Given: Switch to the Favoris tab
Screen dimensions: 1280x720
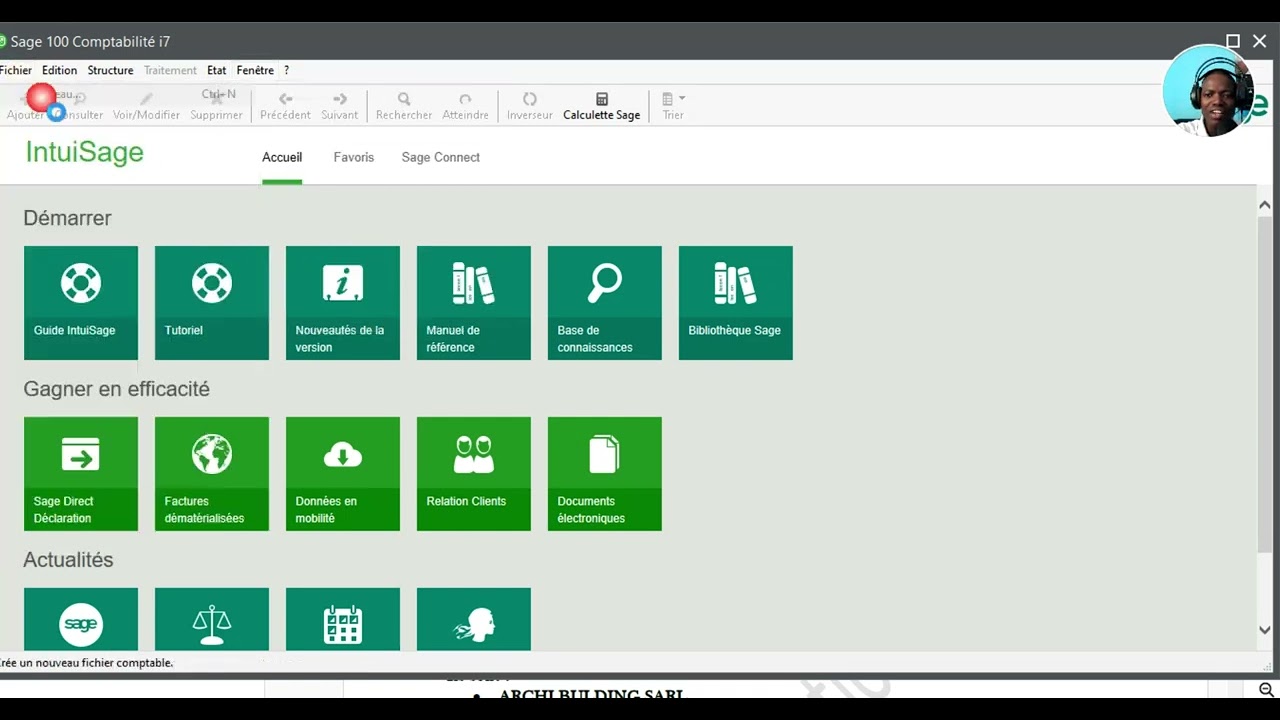Looking at the screenshot, I should (x=354, y=157).
